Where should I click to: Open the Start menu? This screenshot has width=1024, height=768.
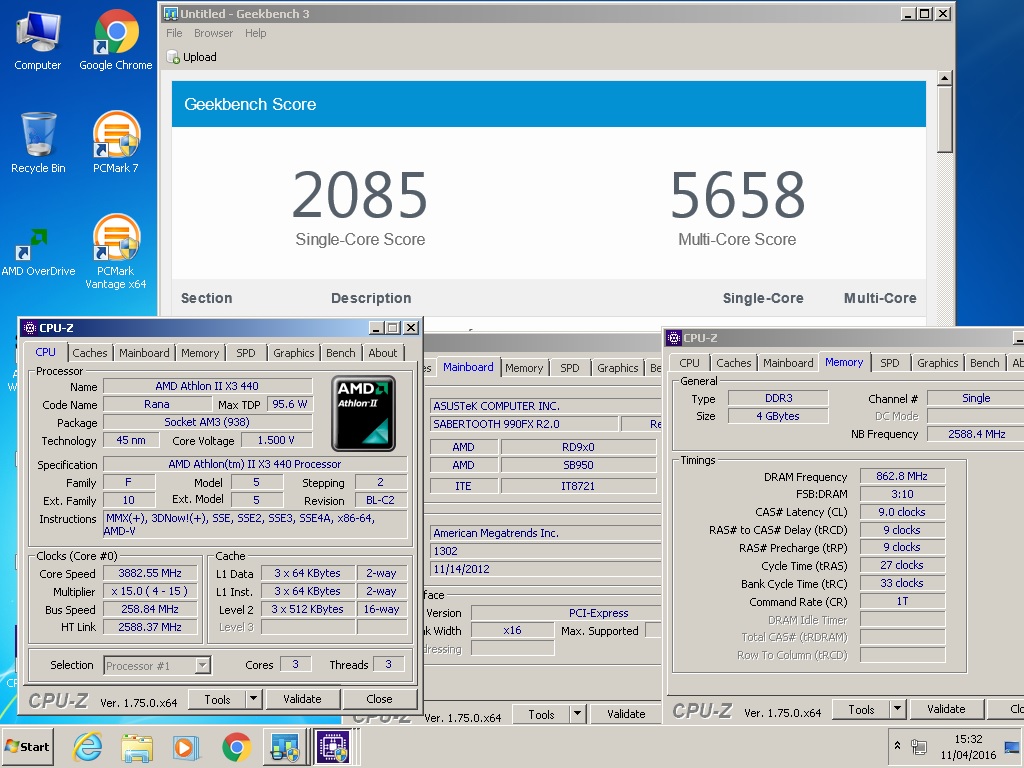pyautogui.click(x=27, y=746)
